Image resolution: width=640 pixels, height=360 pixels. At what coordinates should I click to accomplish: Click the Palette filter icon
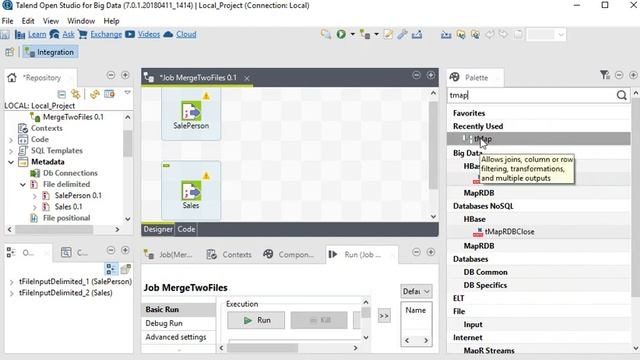[604, 75]
